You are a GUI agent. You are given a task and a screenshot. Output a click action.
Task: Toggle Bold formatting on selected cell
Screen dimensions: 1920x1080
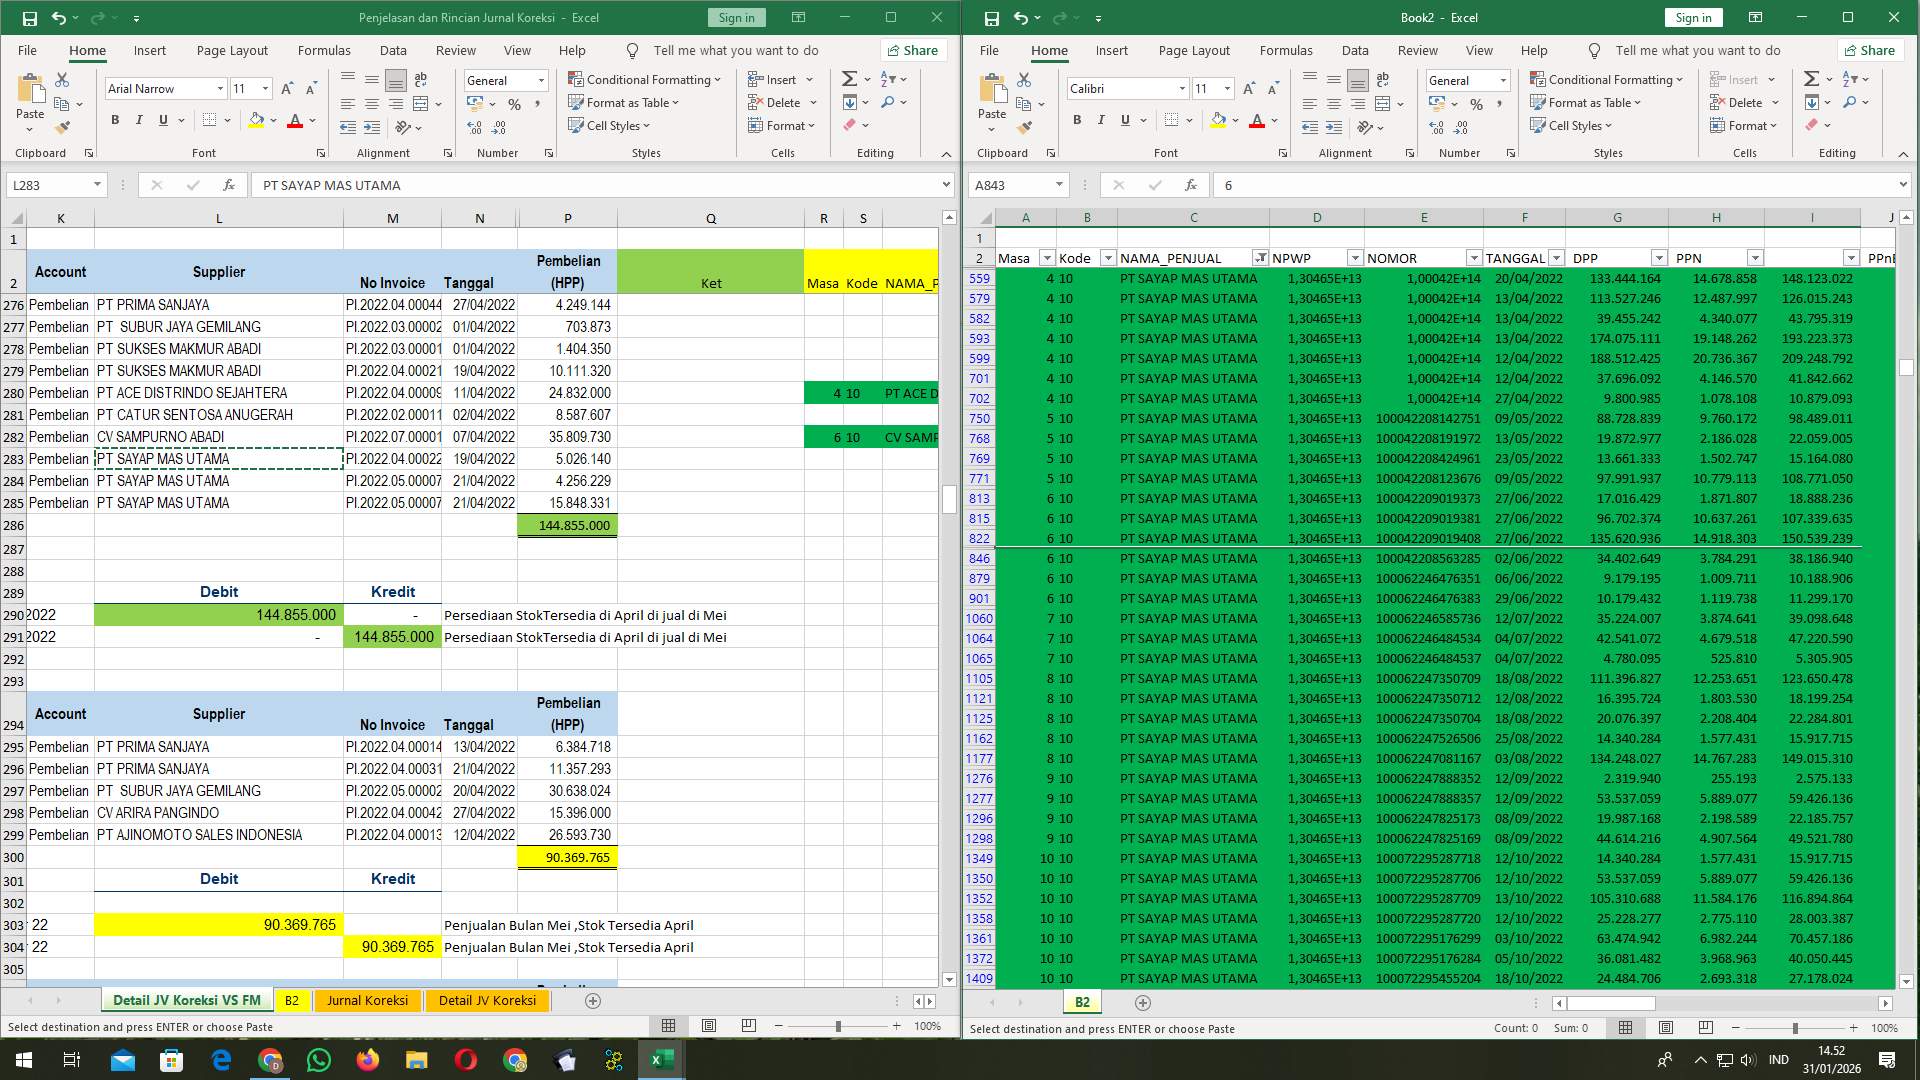[114, 120]
